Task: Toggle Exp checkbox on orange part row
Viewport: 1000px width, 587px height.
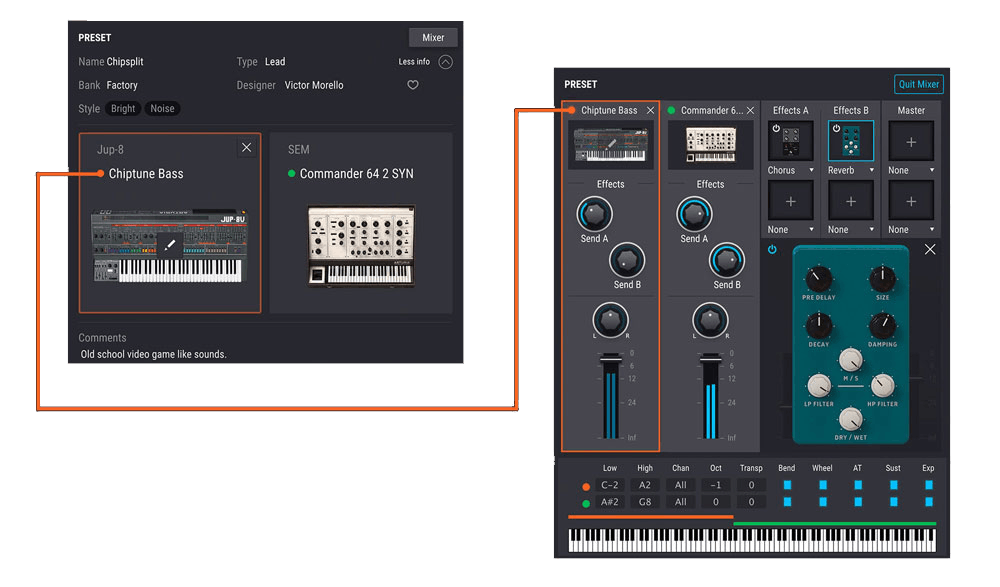Action: click(x=929, y=485)
